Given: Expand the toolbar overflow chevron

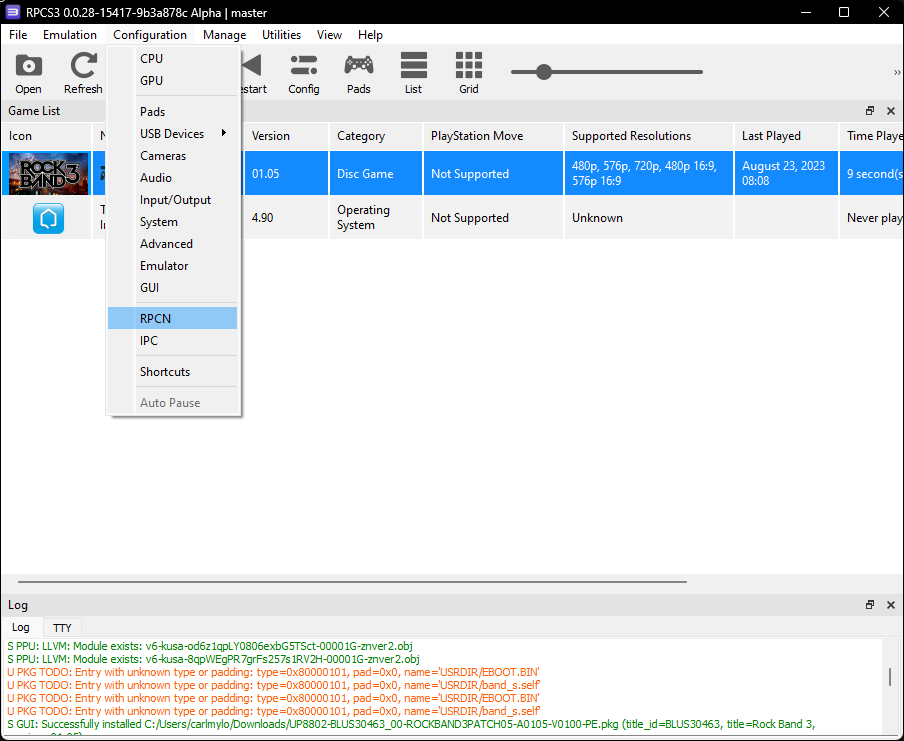Looking at the screenshot, I should tap(897, 73).
